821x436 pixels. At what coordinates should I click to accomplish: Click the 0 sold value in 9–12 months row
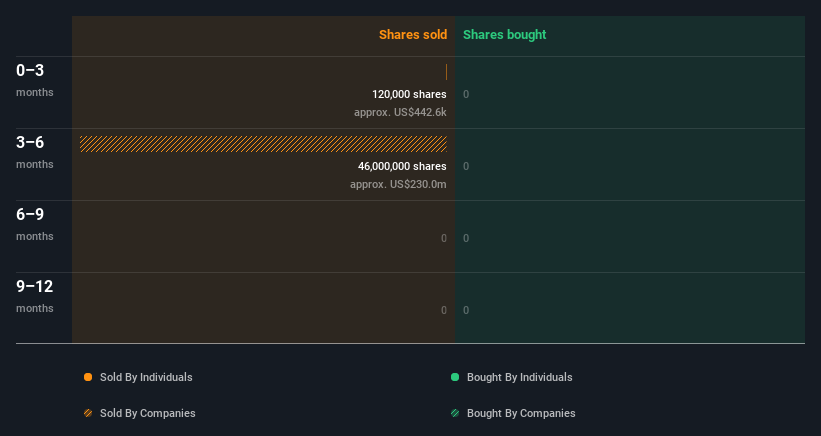444,310
